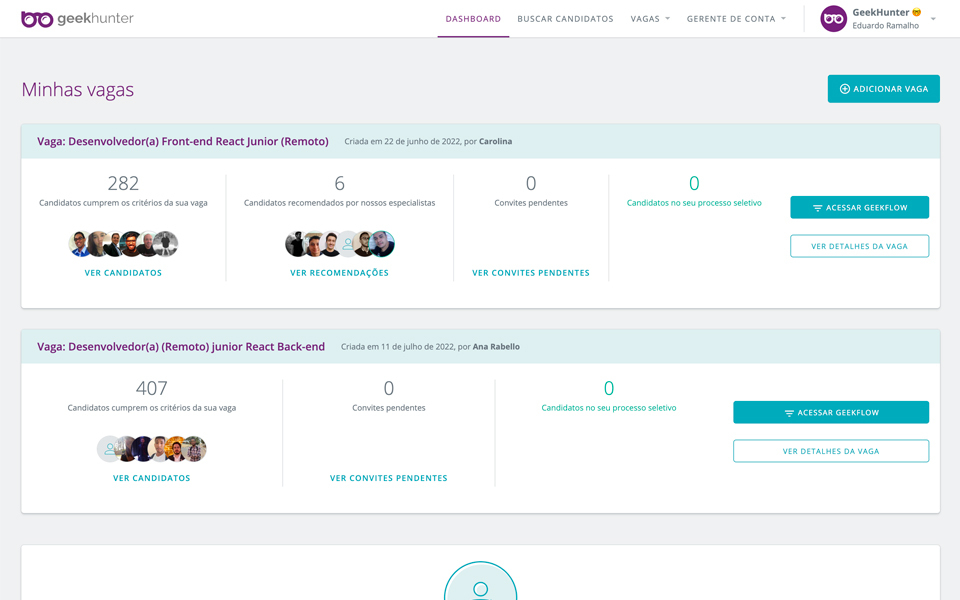960x600 pixels.
Task: Open the Dashboard tab
Action: (473, 19)
